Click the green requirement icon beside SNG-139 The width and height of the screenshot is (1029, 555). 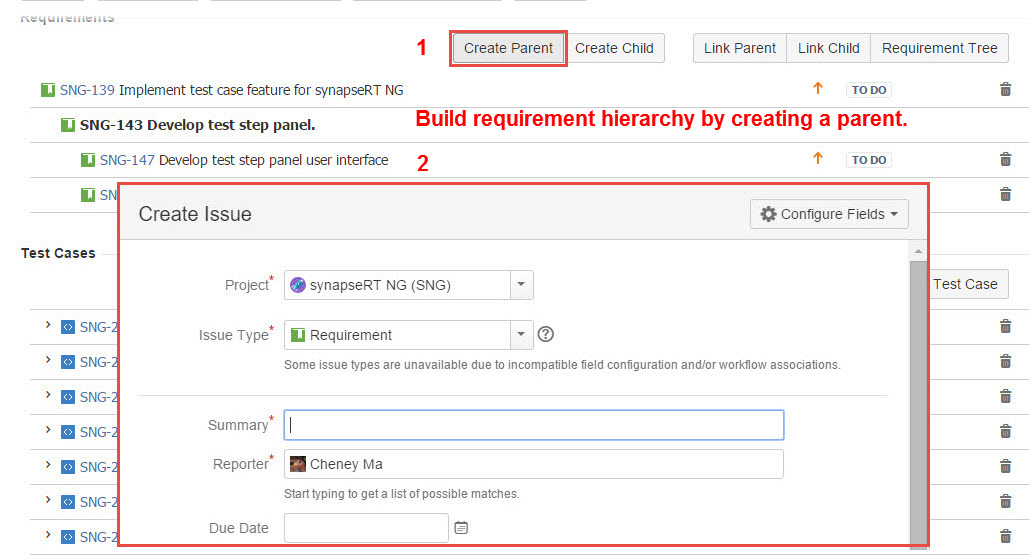click(47, 90)
